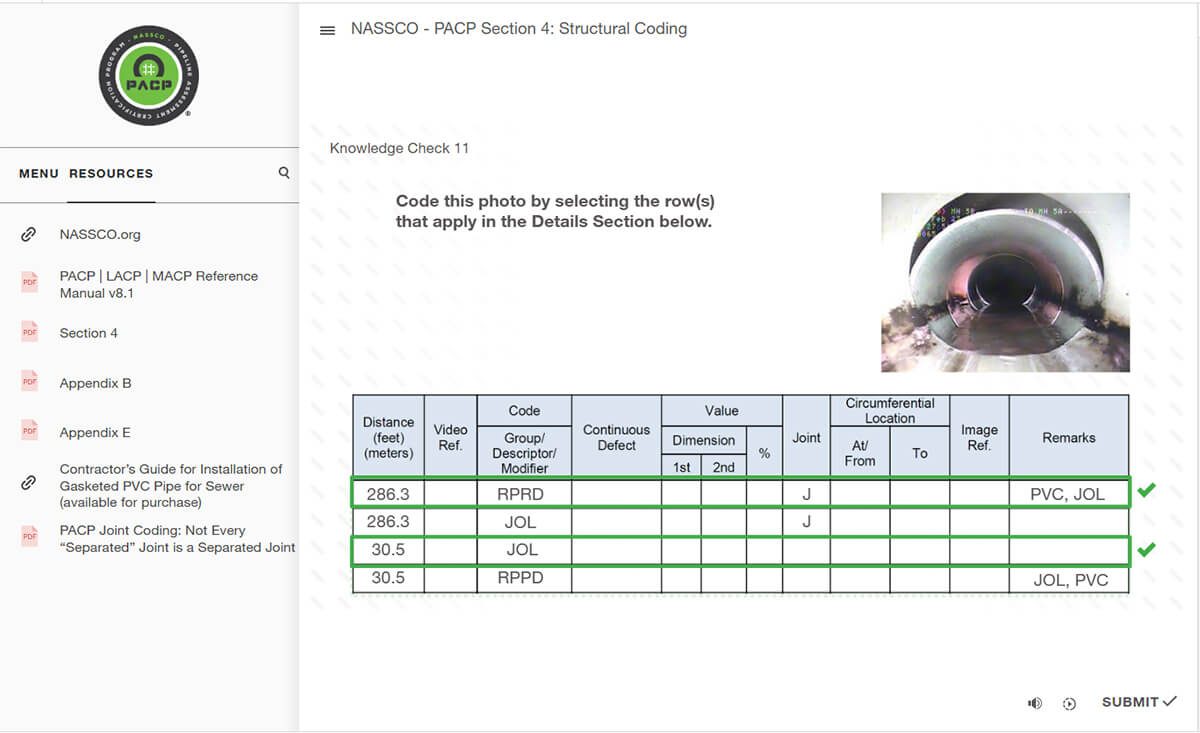
Task: Switch to the MENU tab
Action: (x=39, y=173)
